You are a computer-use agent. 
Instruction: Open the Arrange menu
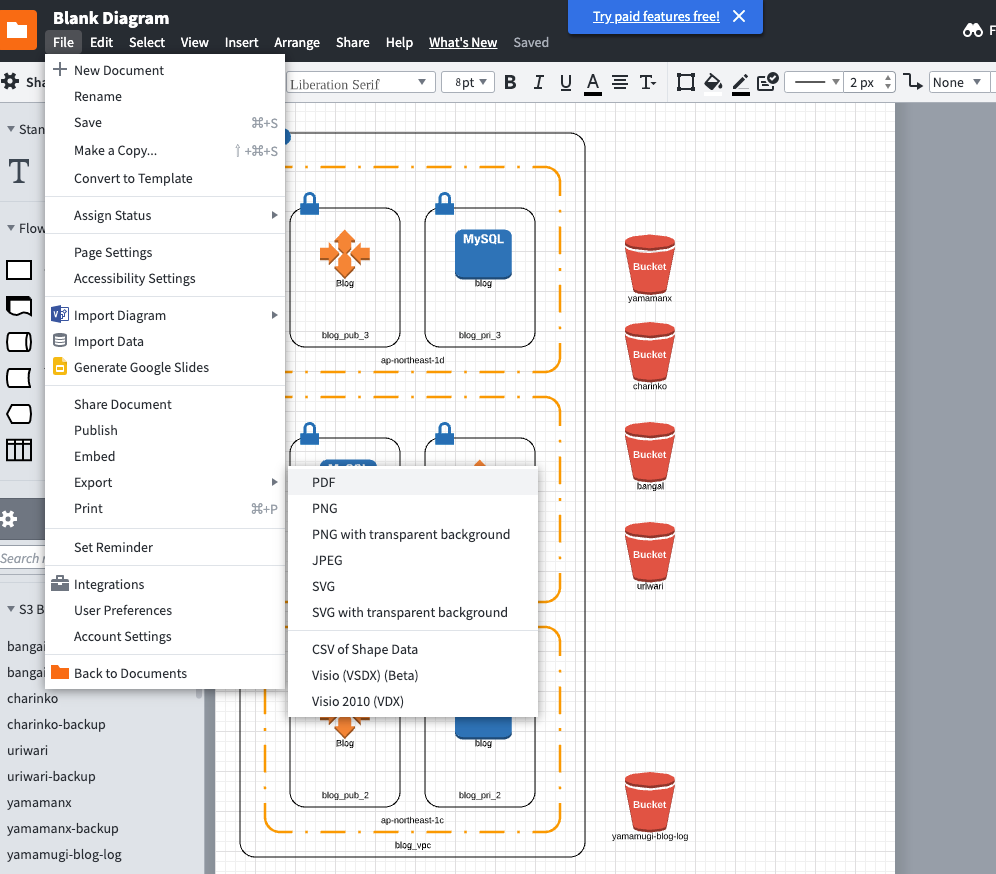point(297,43)
